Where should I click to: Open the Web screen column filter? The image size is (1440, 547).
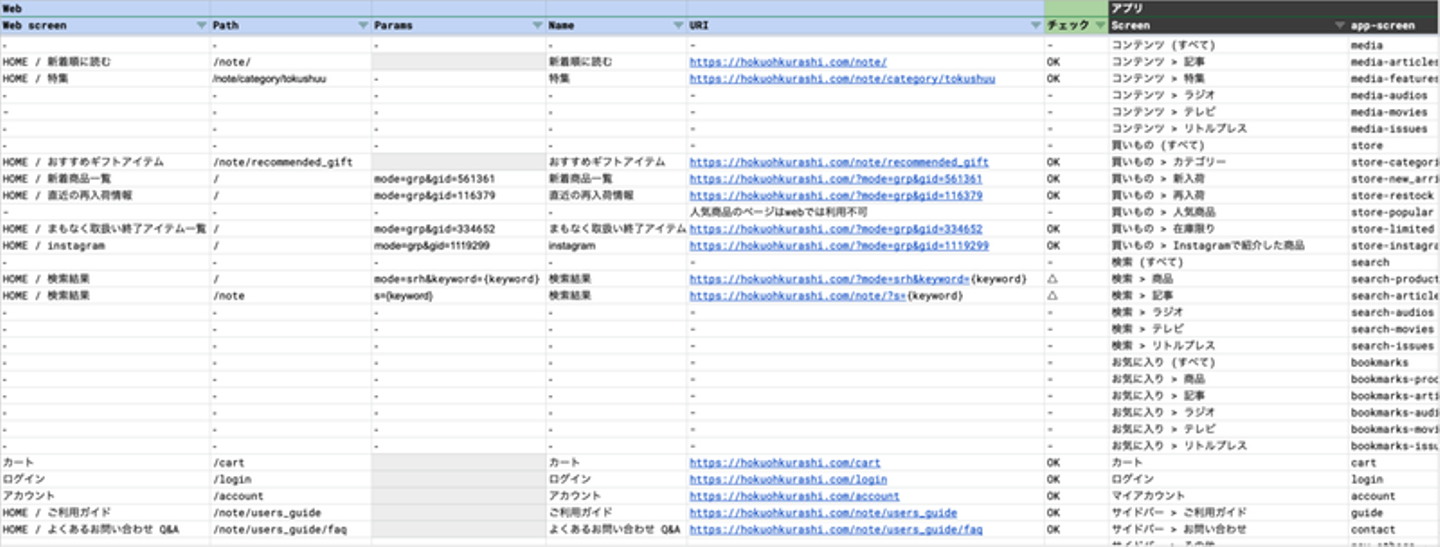click(x=201, y=26)
